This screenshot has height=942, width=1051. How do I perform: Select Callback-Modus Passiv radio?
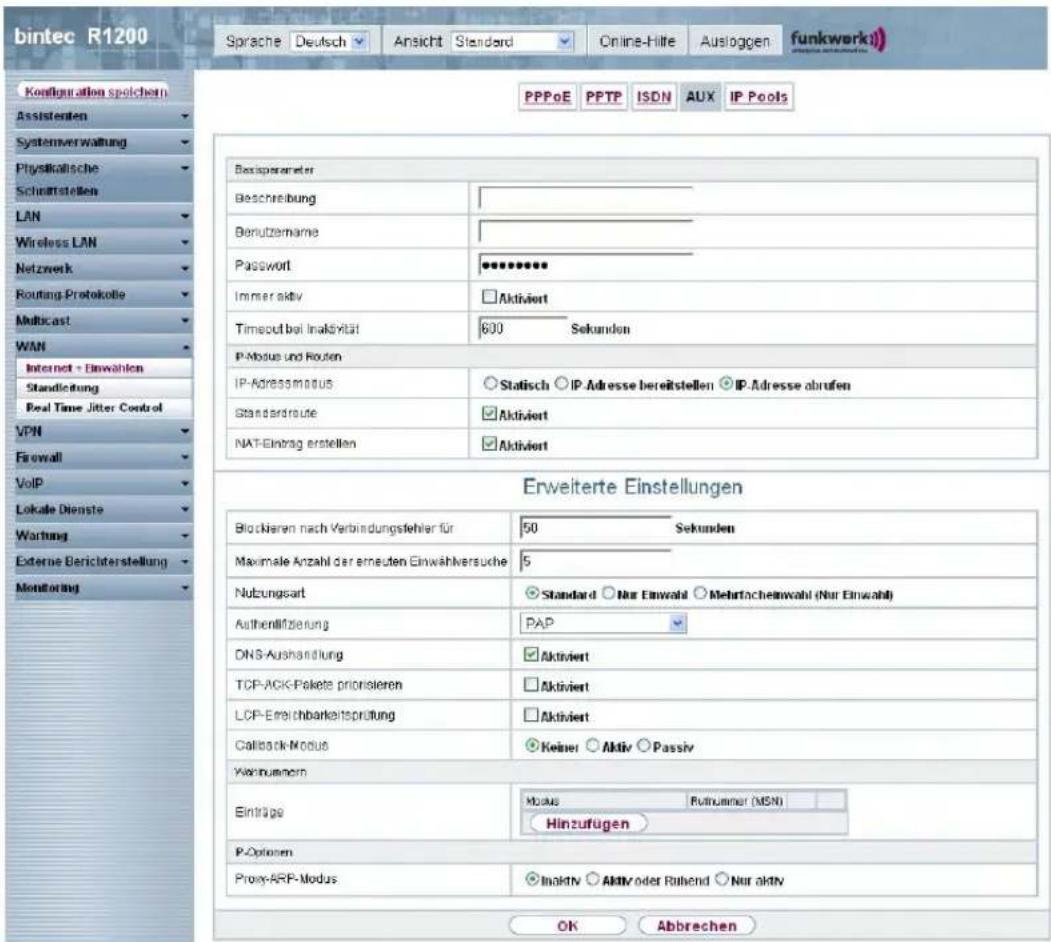point(643,745)
